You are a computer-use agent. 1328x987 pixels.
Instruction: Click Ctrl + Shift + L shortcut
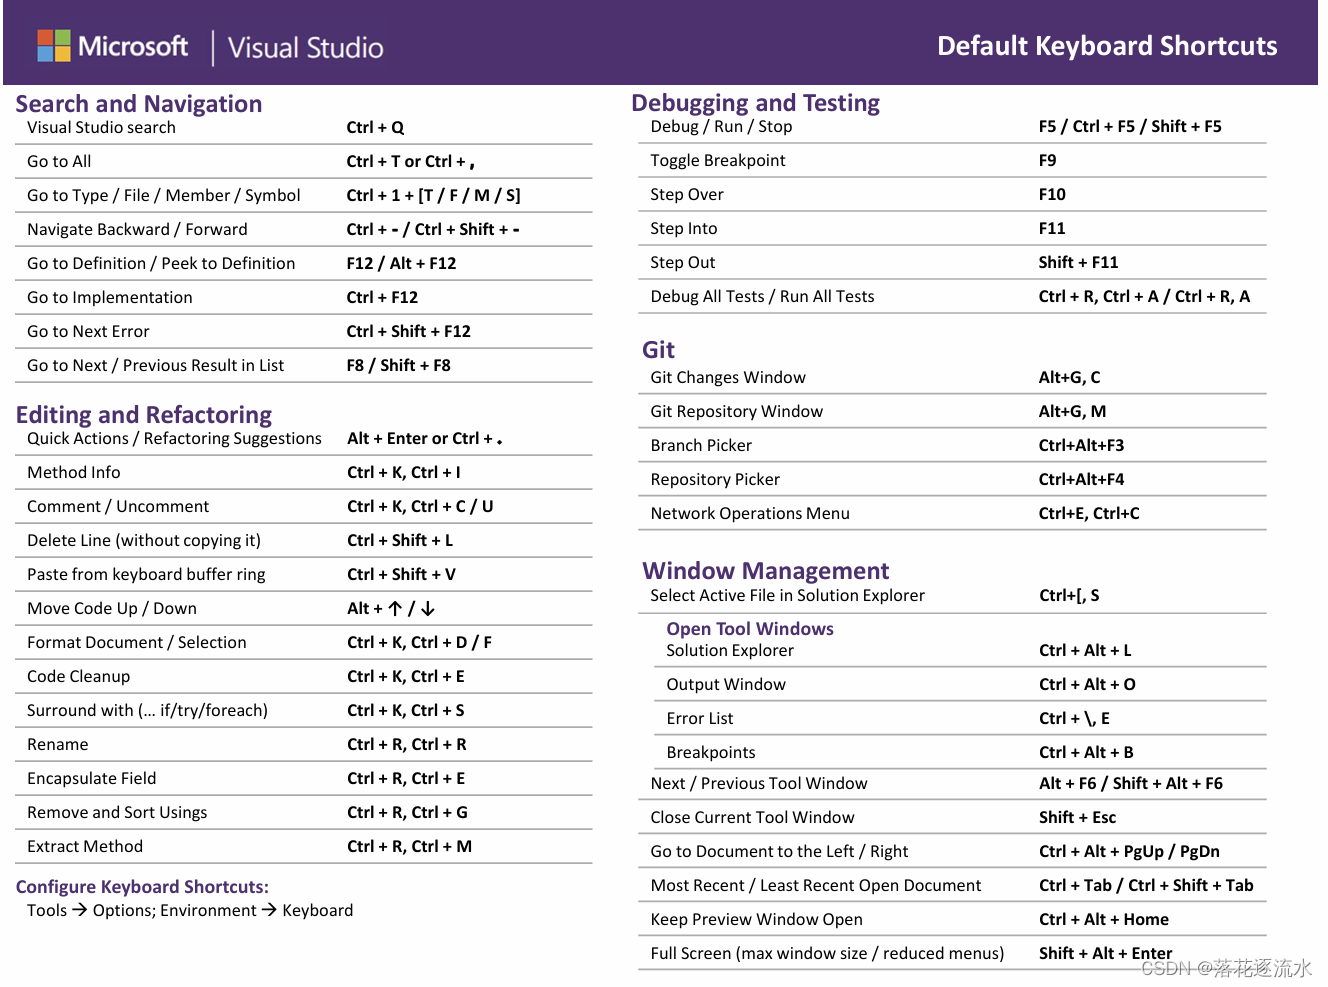coord(400,541)
